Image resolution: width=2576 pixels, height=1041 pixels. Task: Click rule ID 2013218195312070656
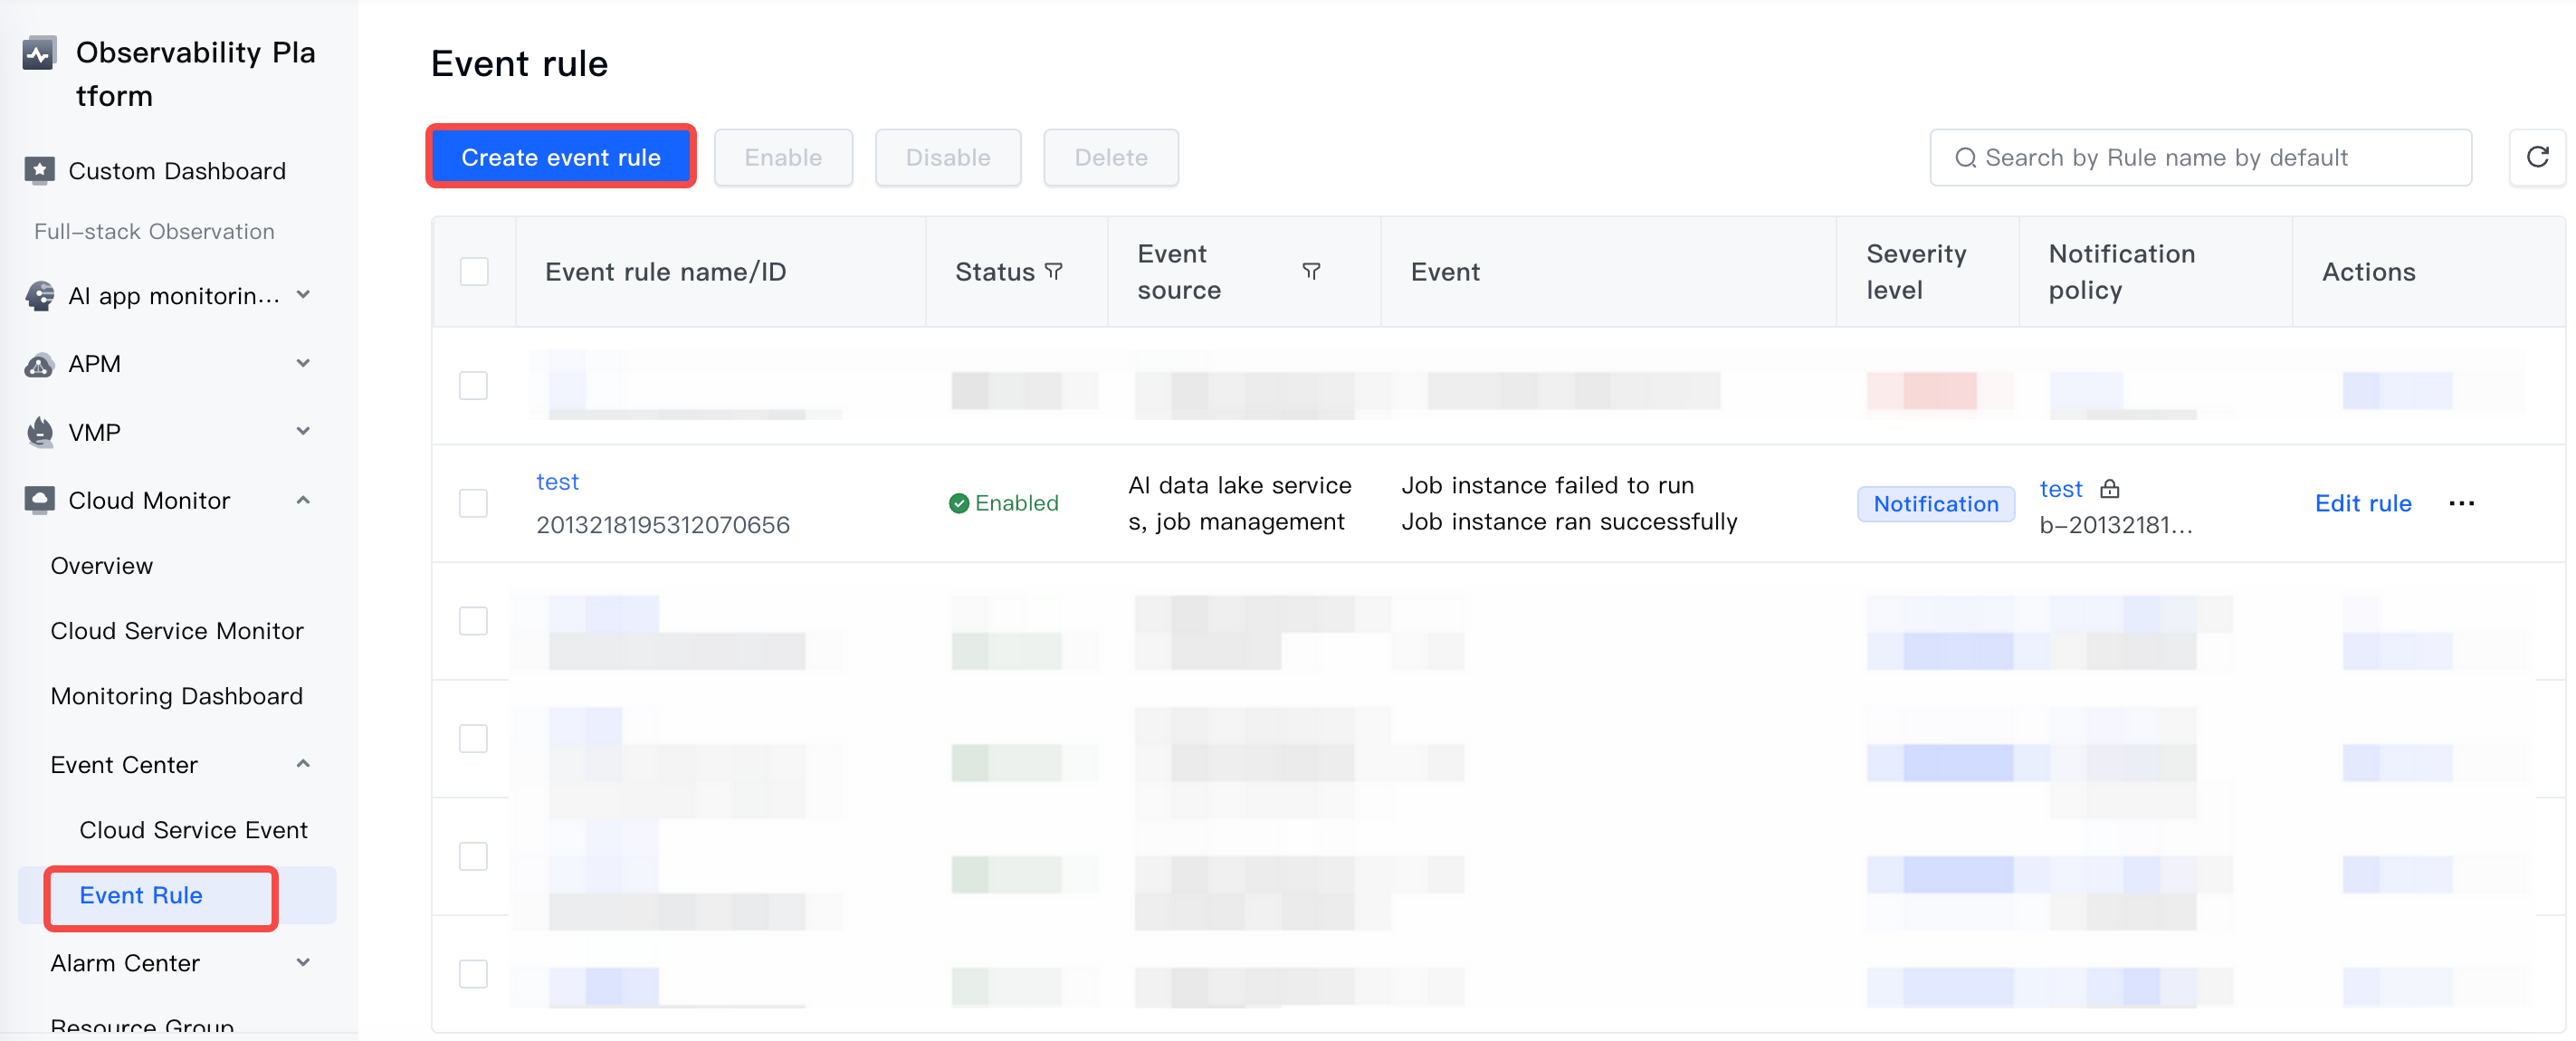tap(663, 525)
